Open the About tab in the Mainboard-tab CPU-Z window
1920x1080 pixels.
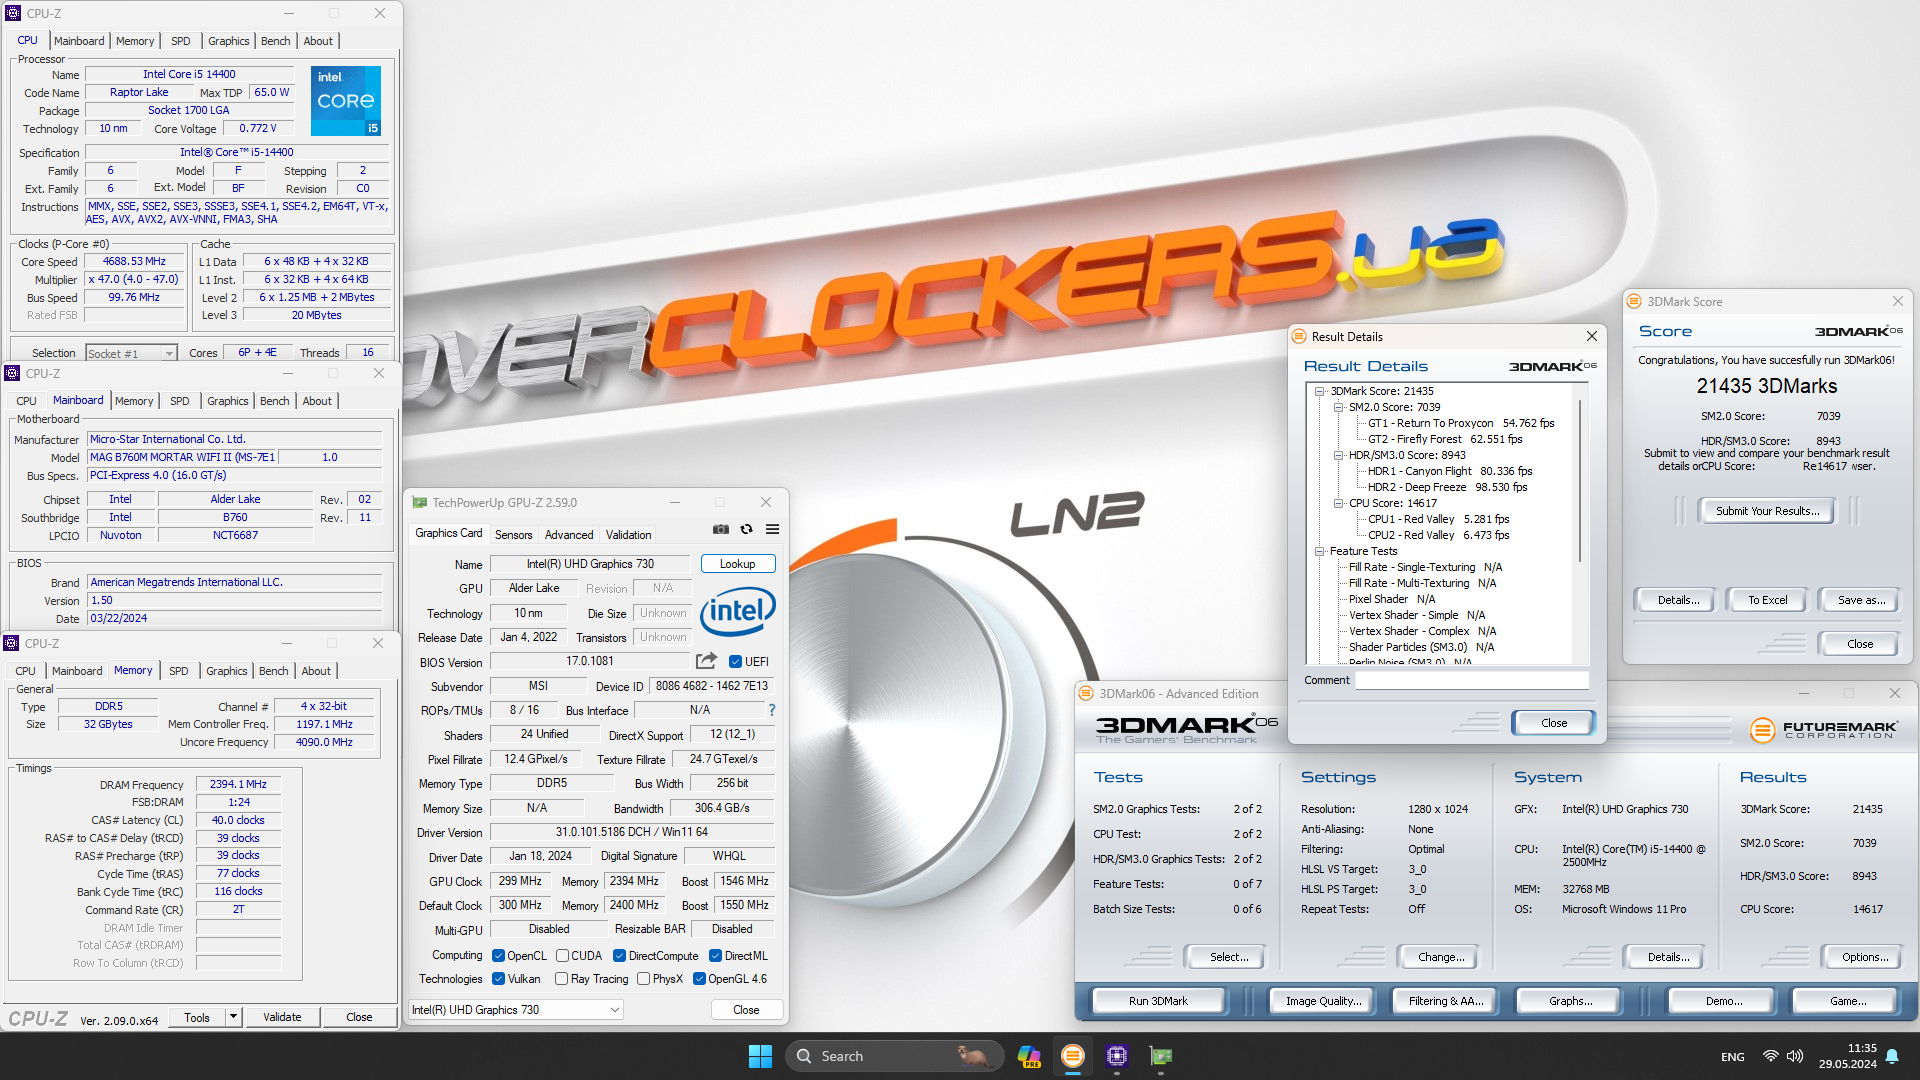pyautogui.click(x=317, y=401)
